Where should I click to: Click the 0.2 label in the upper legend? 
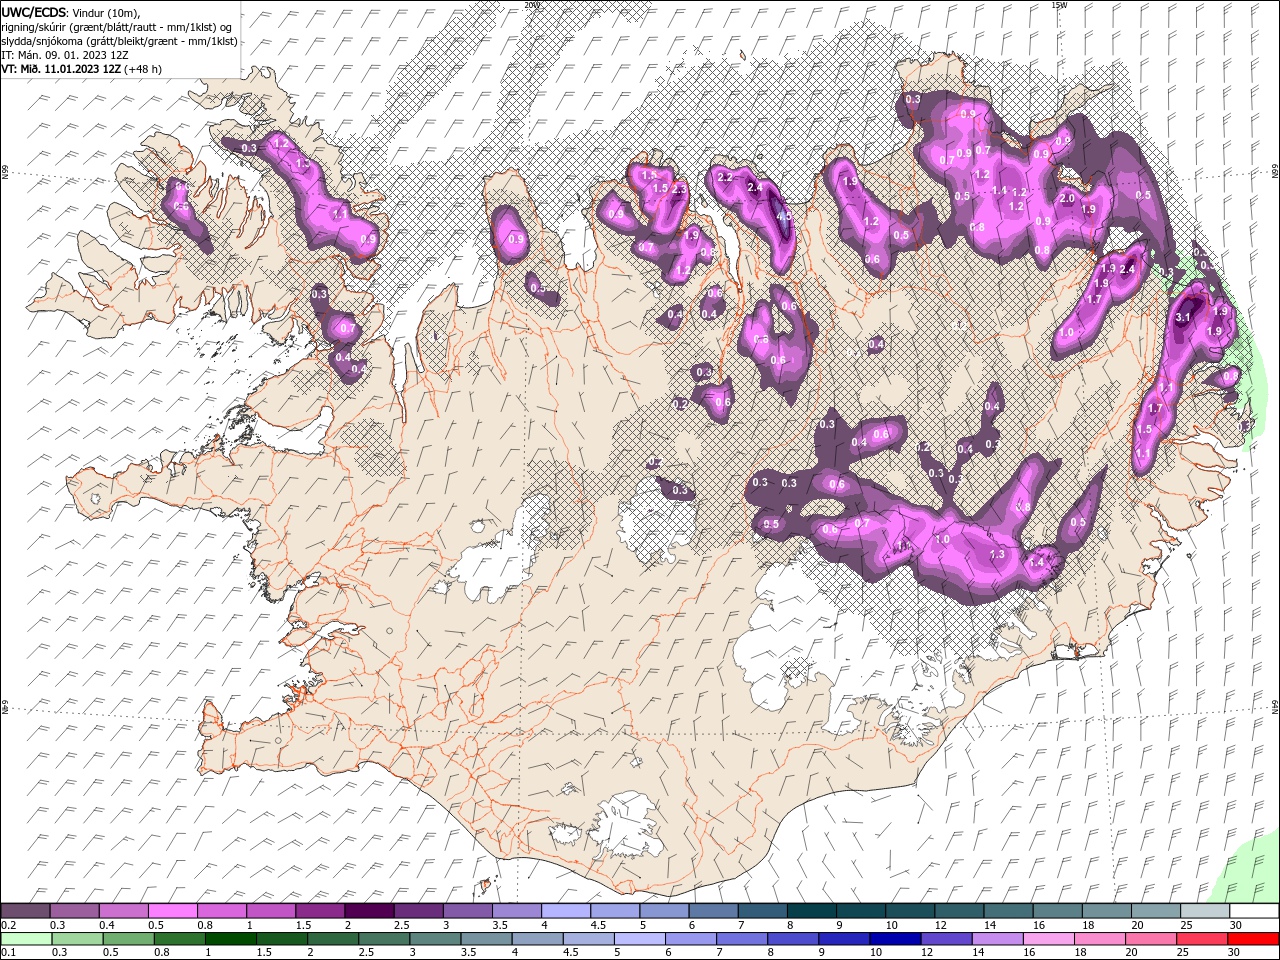10,925
